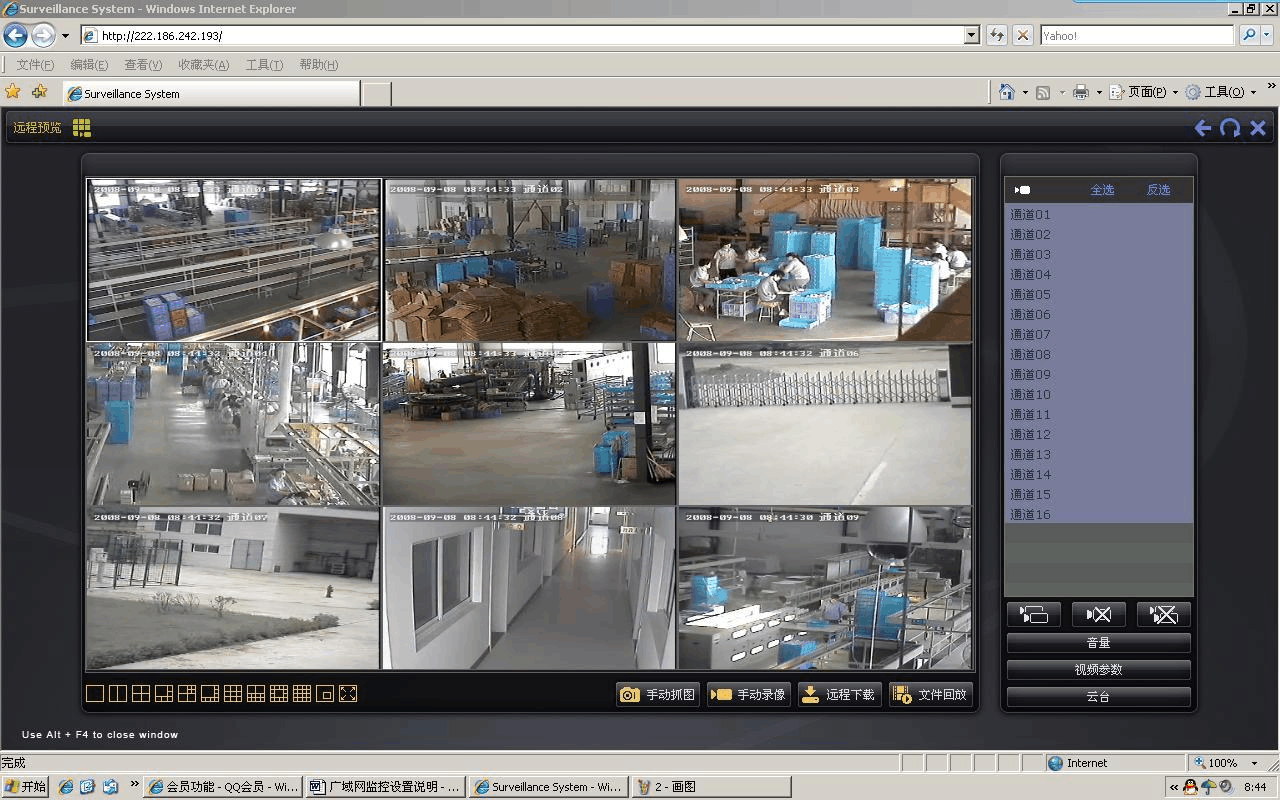This screenshot has height=800, width=1280.
Task: Click the 反选 invert selection link
Action: tap(1158, 190)
